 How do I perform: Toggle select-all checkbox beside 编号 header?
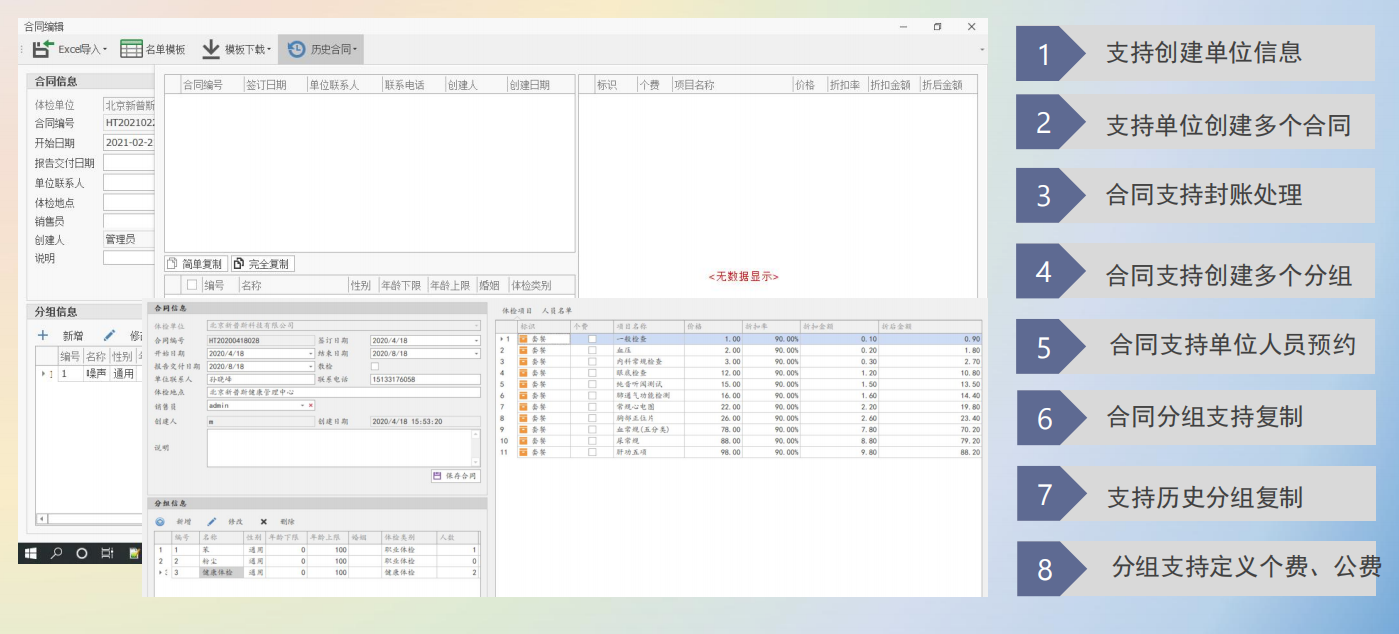pyautogui.click(x=193, y=286)
